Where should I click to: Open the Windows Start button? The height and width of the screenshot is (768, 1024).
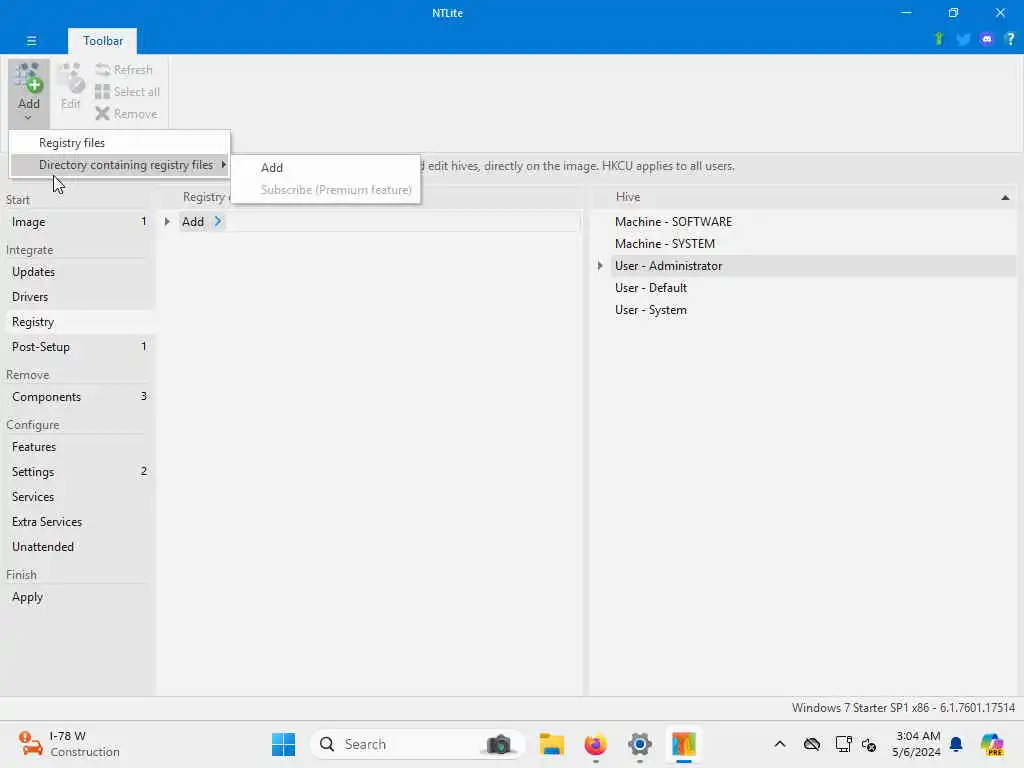[283, 744]
